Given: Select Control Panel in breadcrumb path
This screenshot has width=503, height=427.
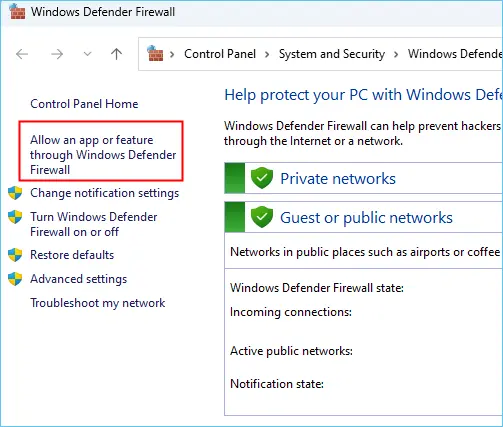Looking at the screenshot, I should coord(220,54).
